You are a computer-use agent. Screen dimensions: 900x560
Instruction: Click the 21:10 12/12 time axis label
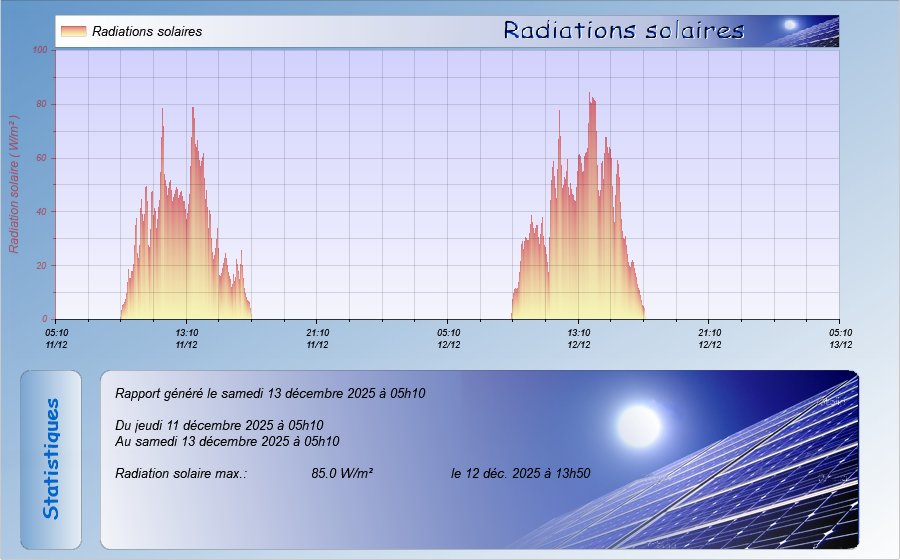[x=709, y=338]
